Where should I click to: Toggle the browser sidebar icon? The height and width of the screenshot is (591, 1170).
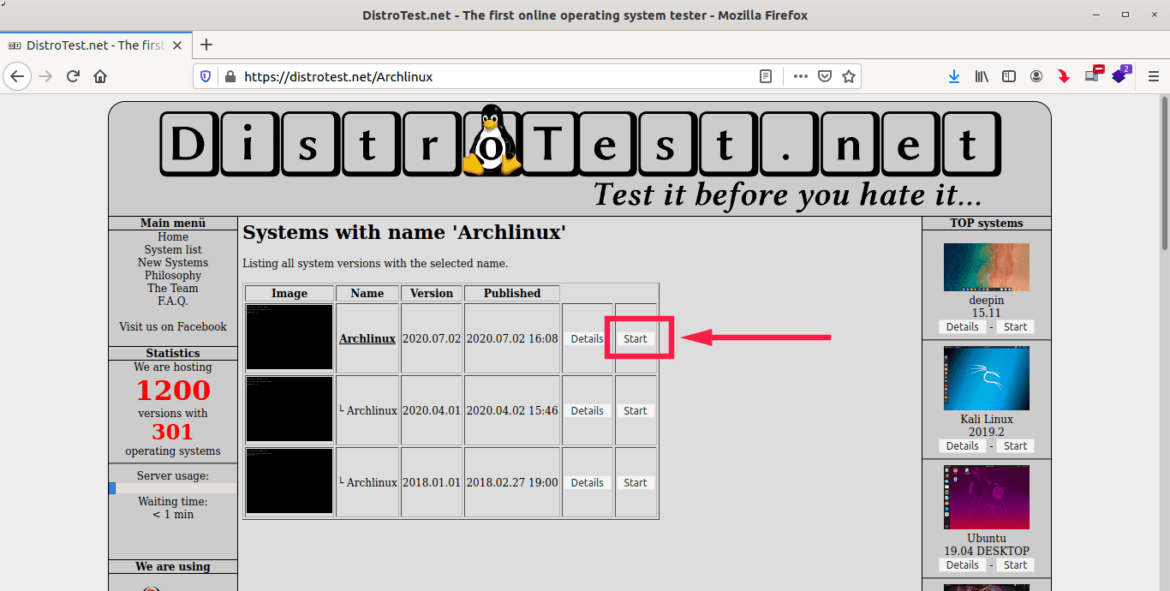pyautogui.click(x=1009, y=76)
